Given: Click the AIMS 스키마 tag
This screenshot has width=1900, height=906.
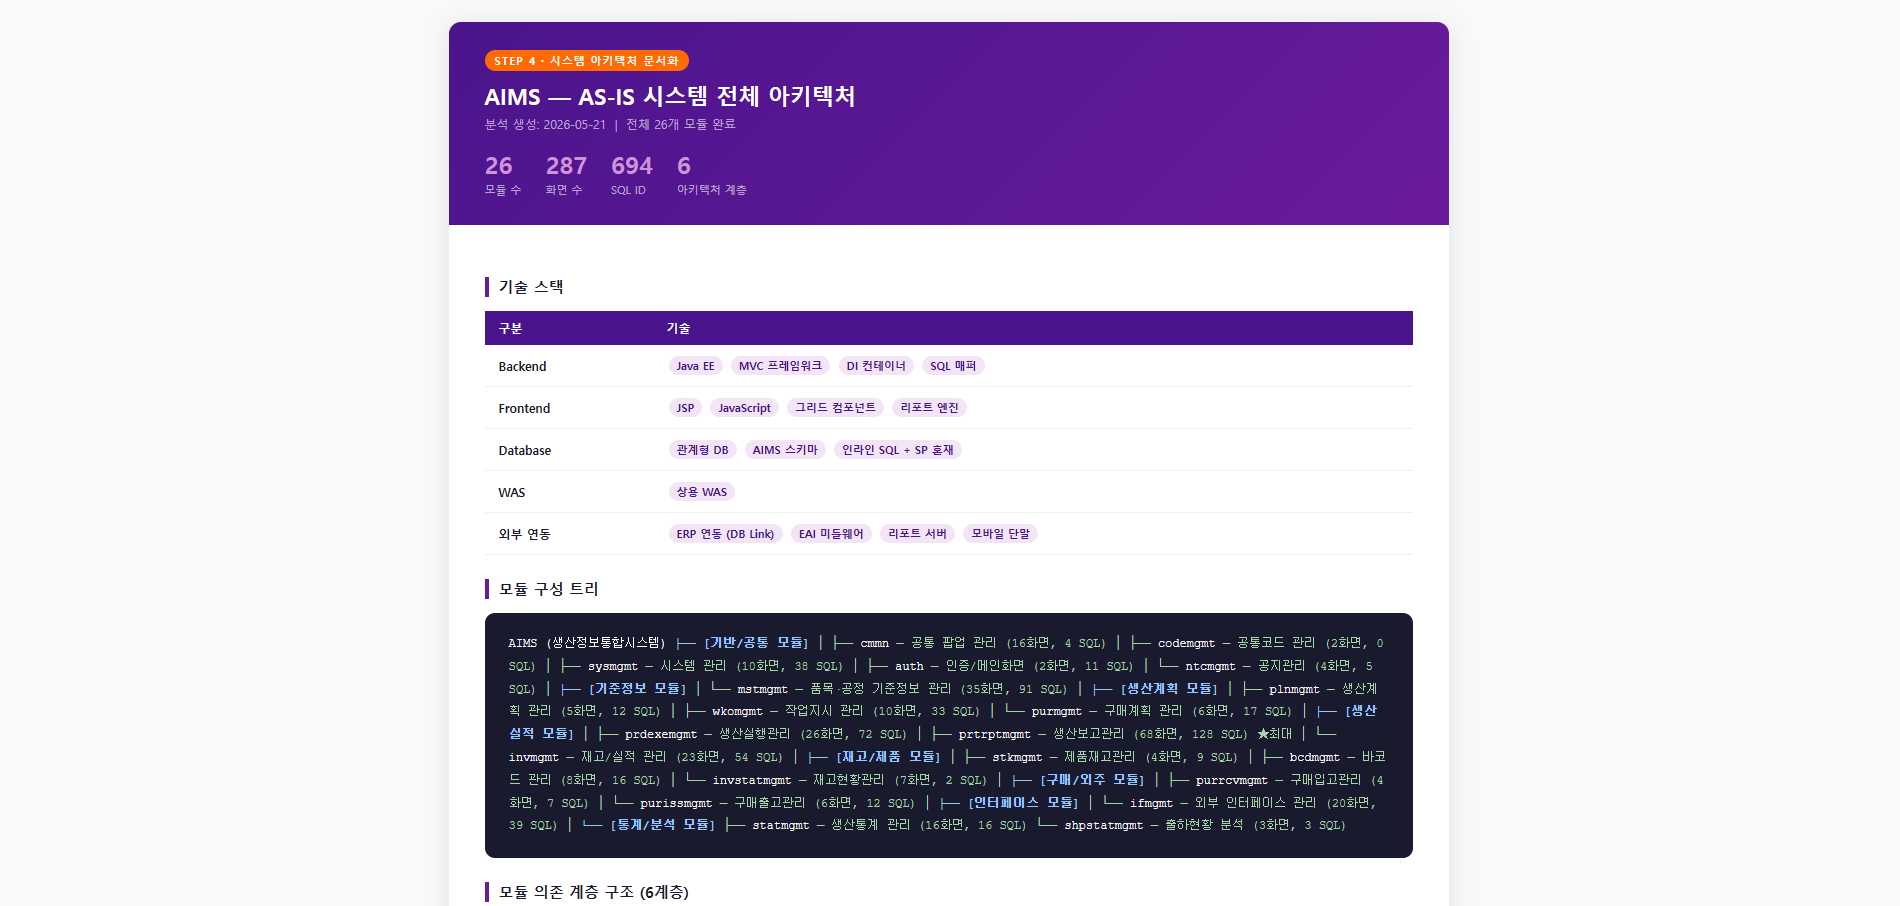Looking at the screenshot, I should 785,450.
